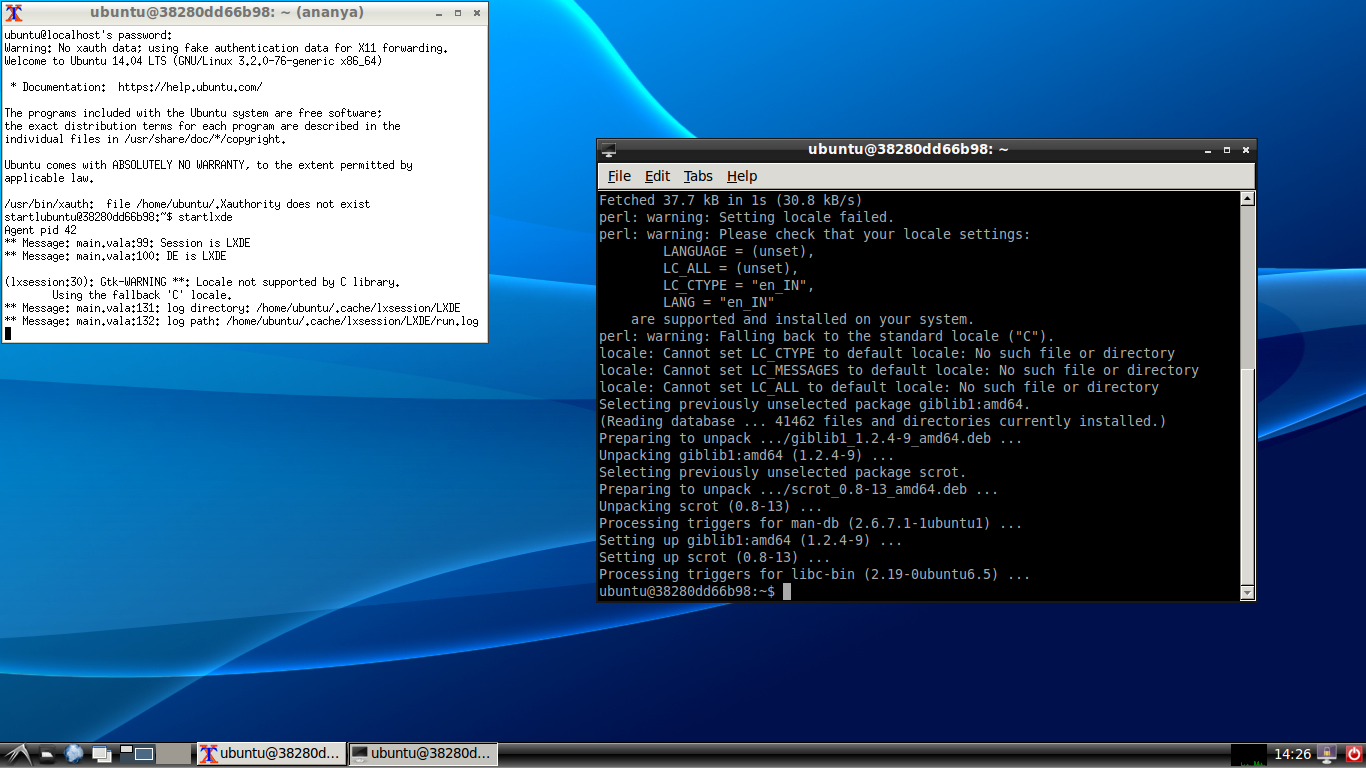Click the "Processing triggers for man-db" line
Viewport: 1366px width, 768px height.
coord(810,523)
